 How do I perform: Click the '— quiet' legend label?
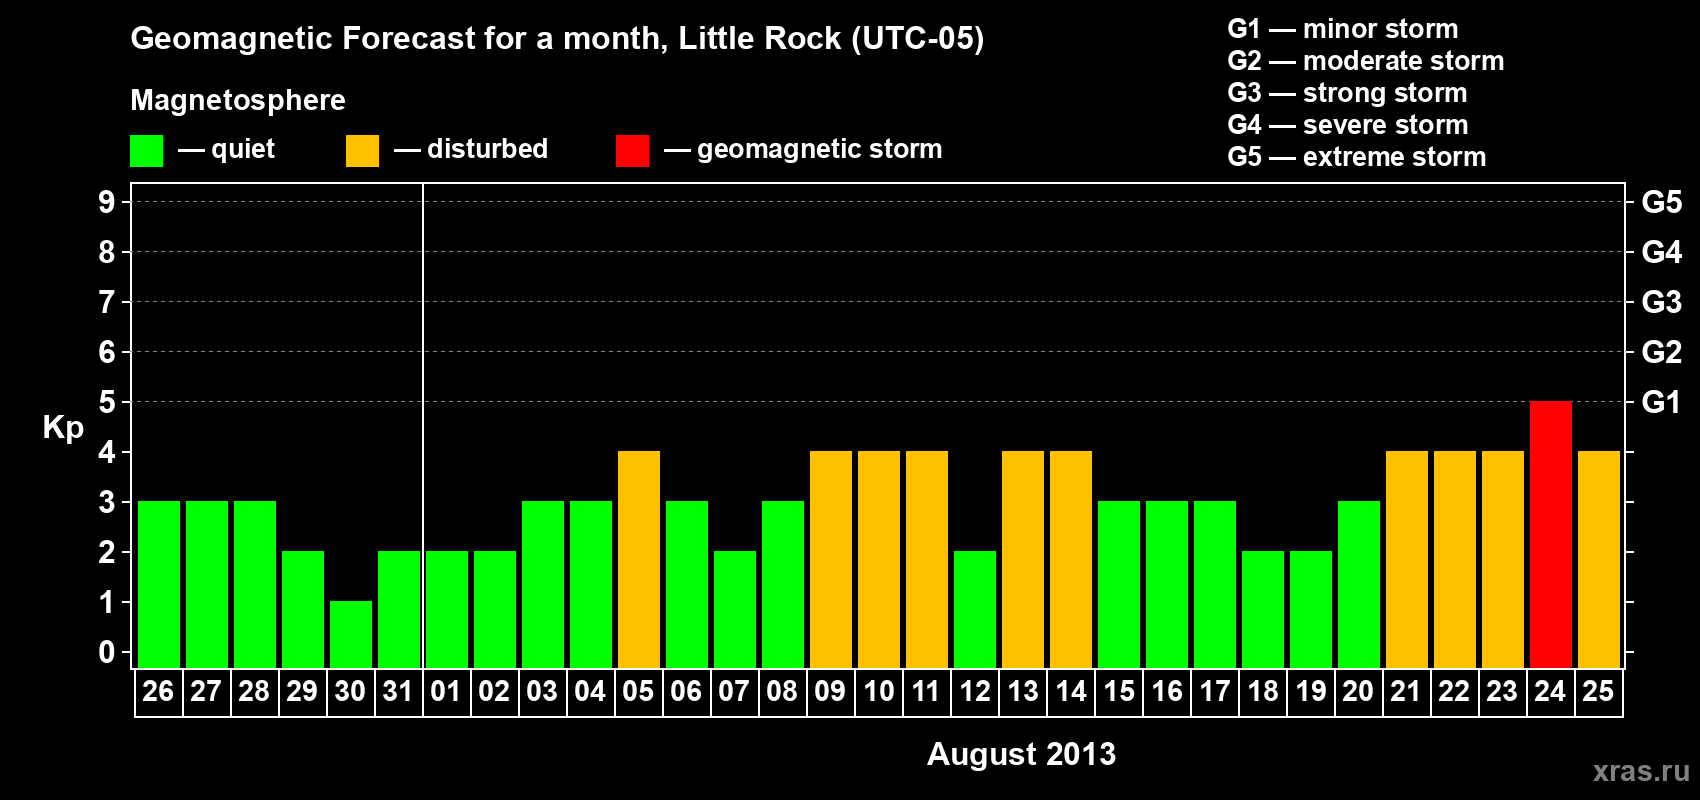pyautogui.click(x=226, y=150)
